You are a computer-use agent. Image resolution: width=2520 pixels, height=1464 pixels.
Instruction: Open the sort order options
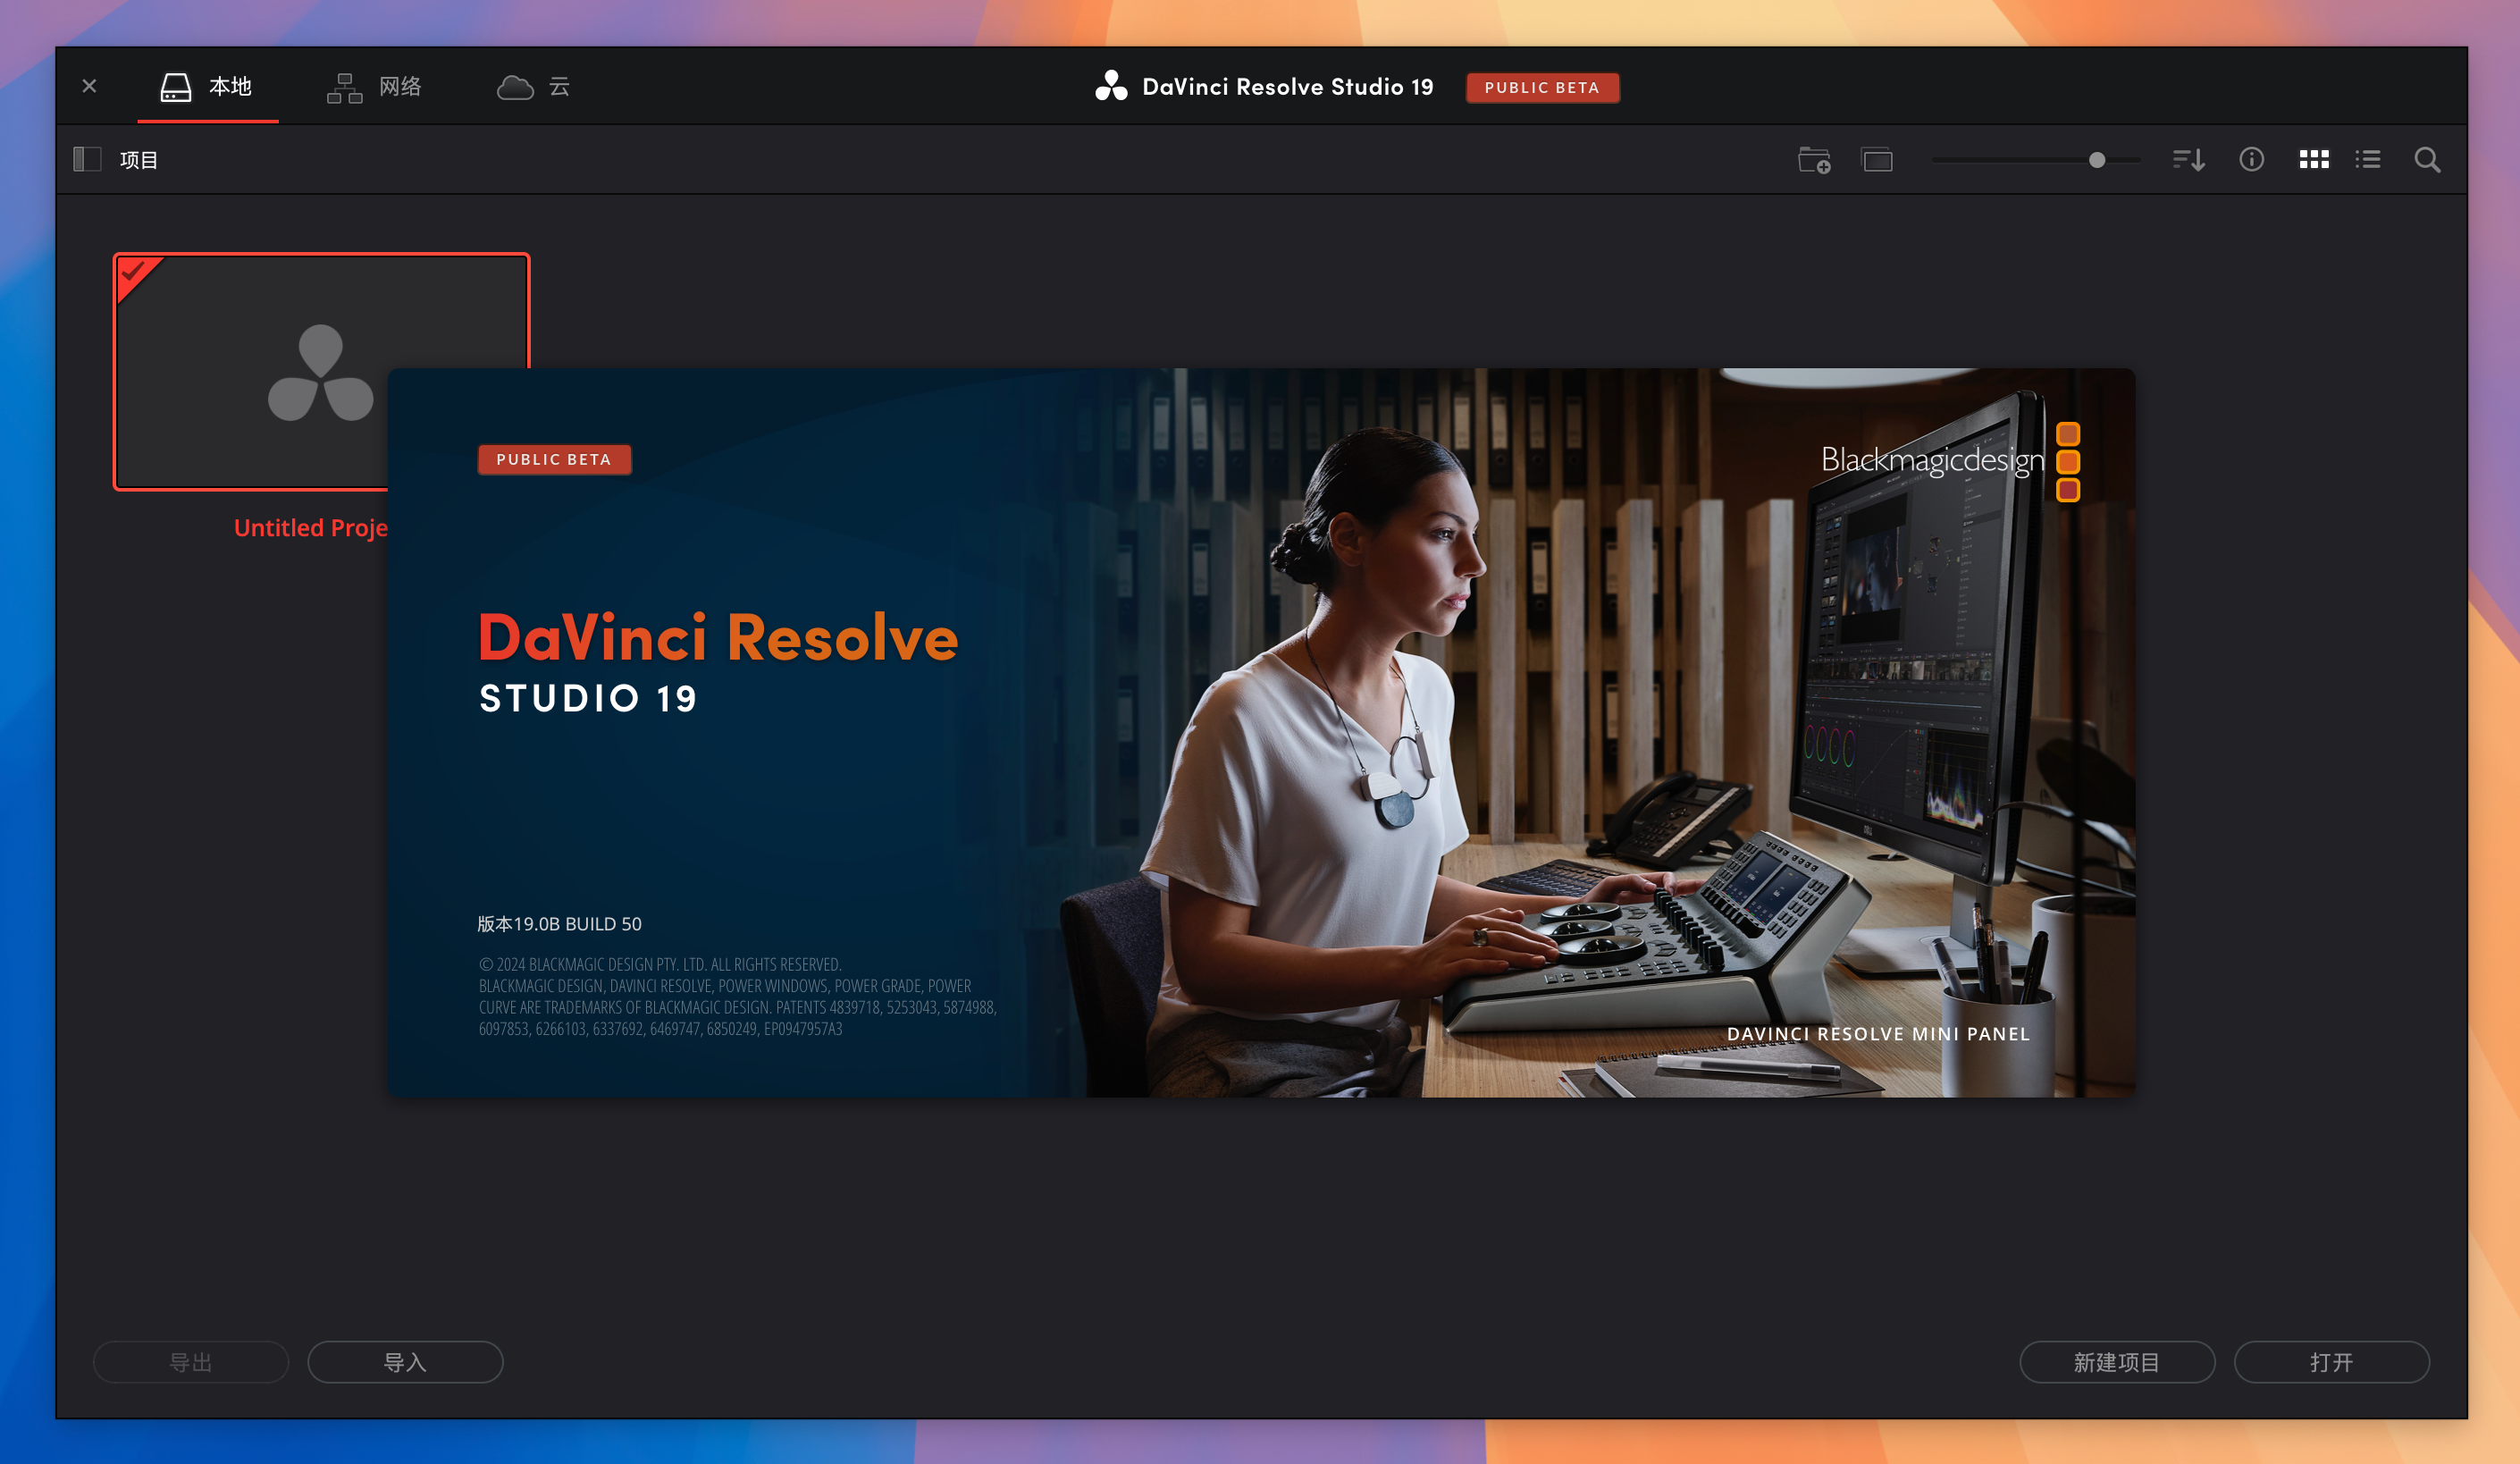(x=2189, y=160)
